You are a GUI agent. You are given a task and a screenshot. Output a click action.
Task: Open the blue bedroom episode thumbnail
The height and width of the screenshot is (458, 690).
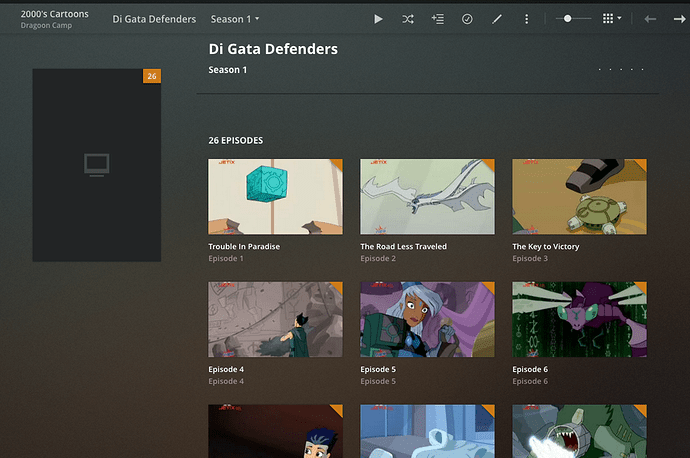[x=427, y=431]
